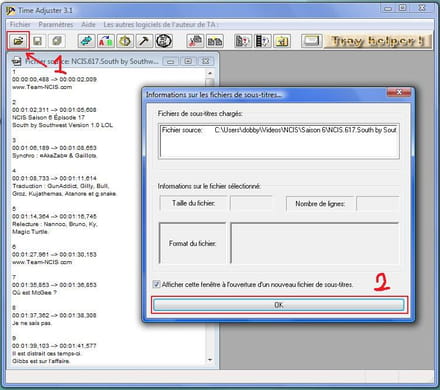Click the subtitle scrollbar up arrow
The image size is (440, 390).
coord(210,73)
